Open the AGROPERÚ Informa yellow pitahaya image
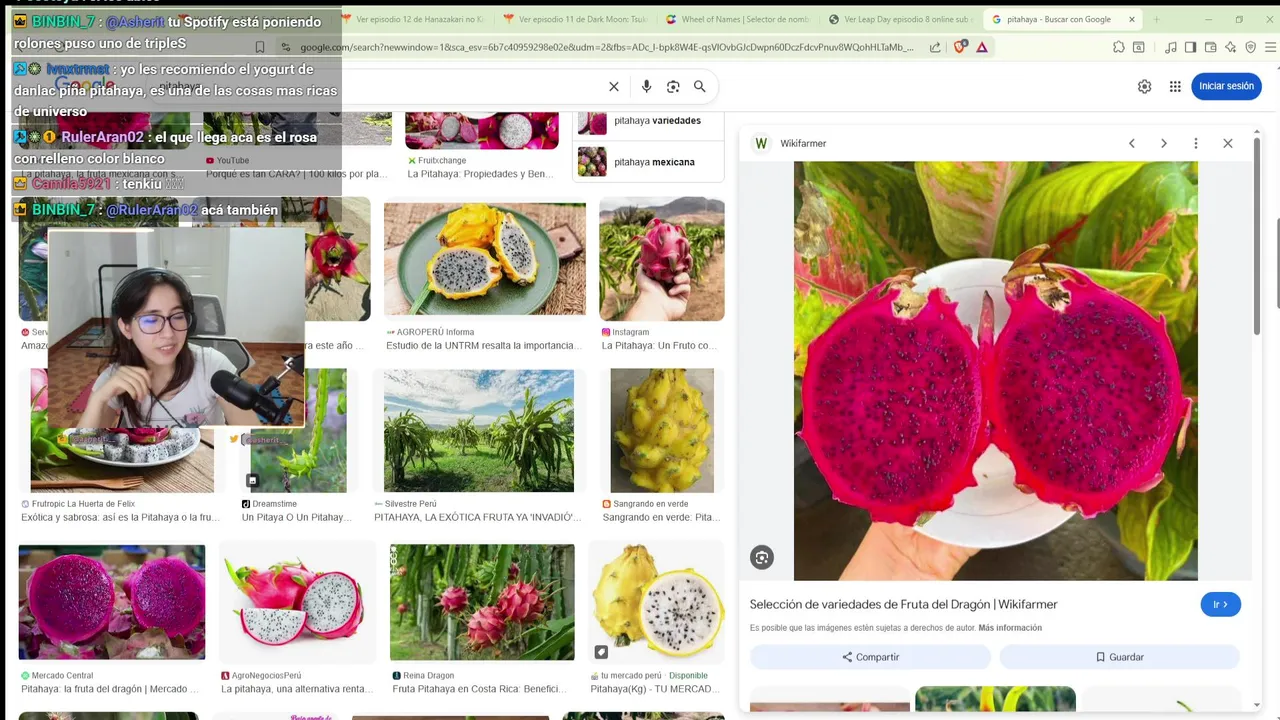The image size is (1280, 720). (485, 259)
